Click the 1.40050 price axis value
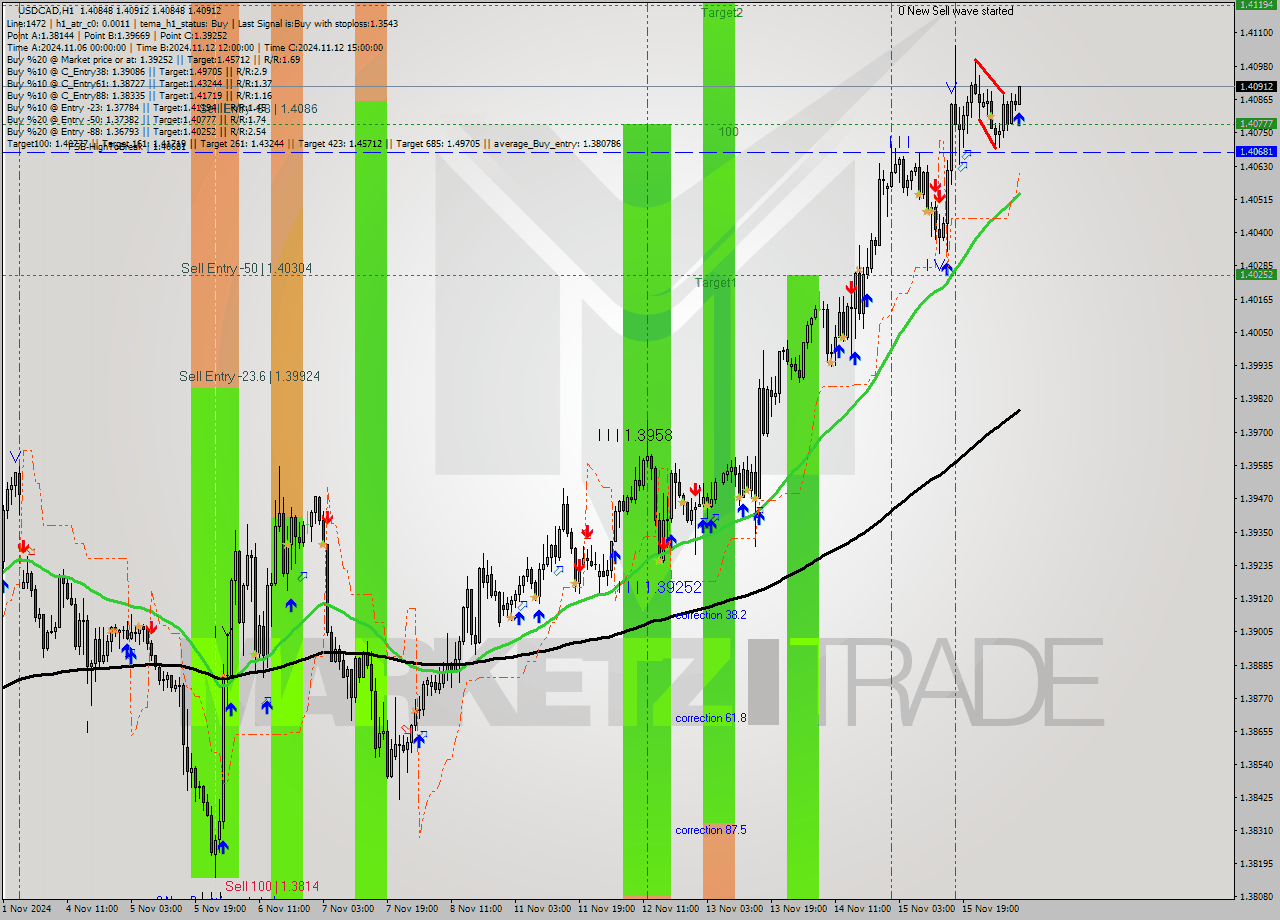The height and width of the screenshot is (920, 1280). click(1256, 332)
